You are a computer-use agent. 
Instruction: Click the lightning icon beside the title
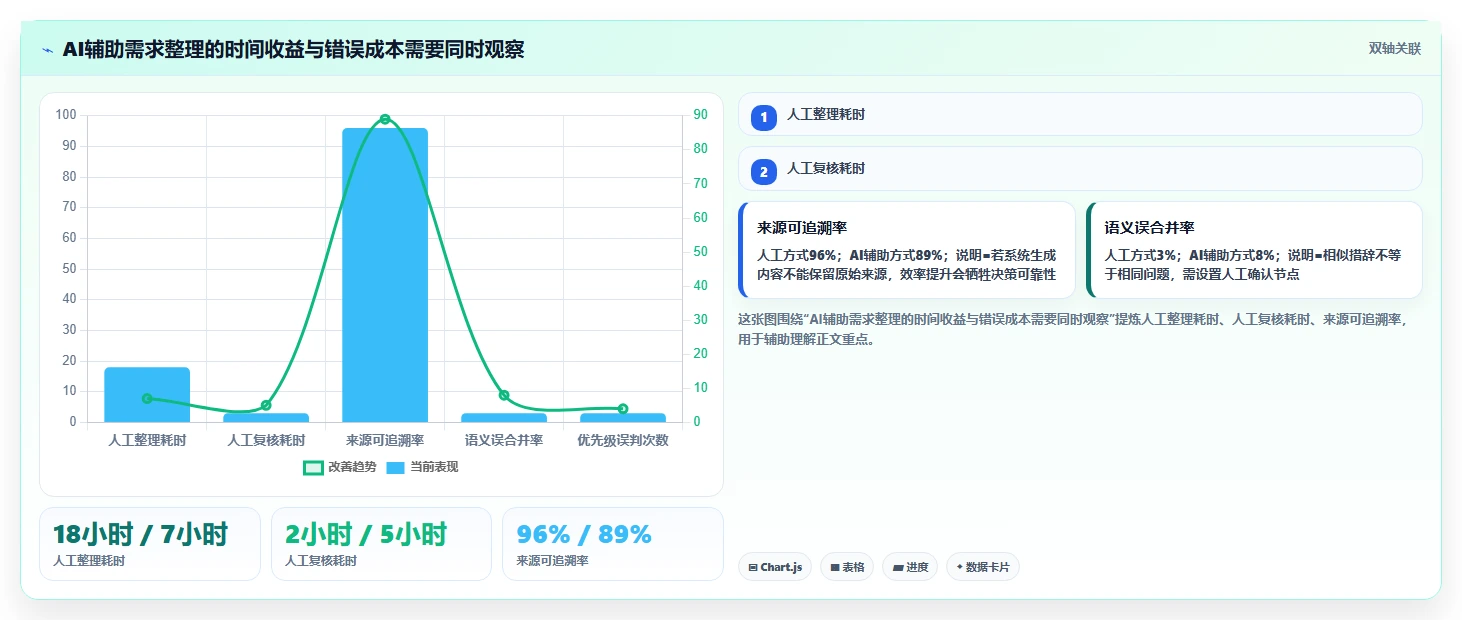coord(48,50)
